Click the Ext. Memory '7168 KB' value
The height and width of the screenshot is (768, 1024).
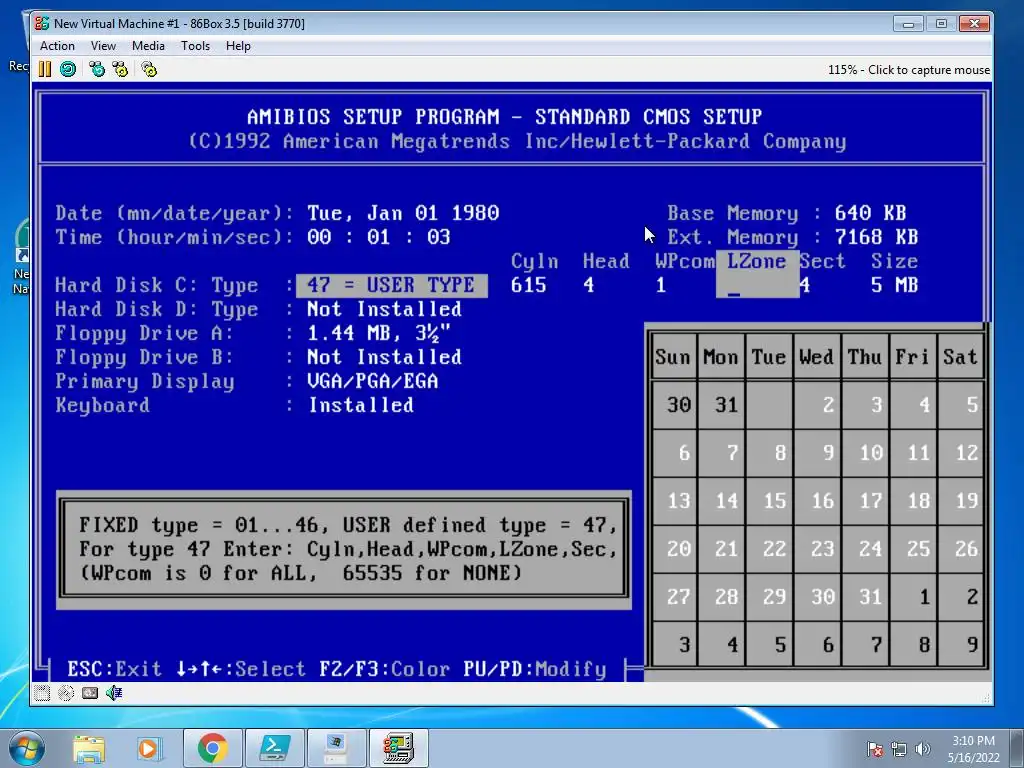tap(876, 237)
